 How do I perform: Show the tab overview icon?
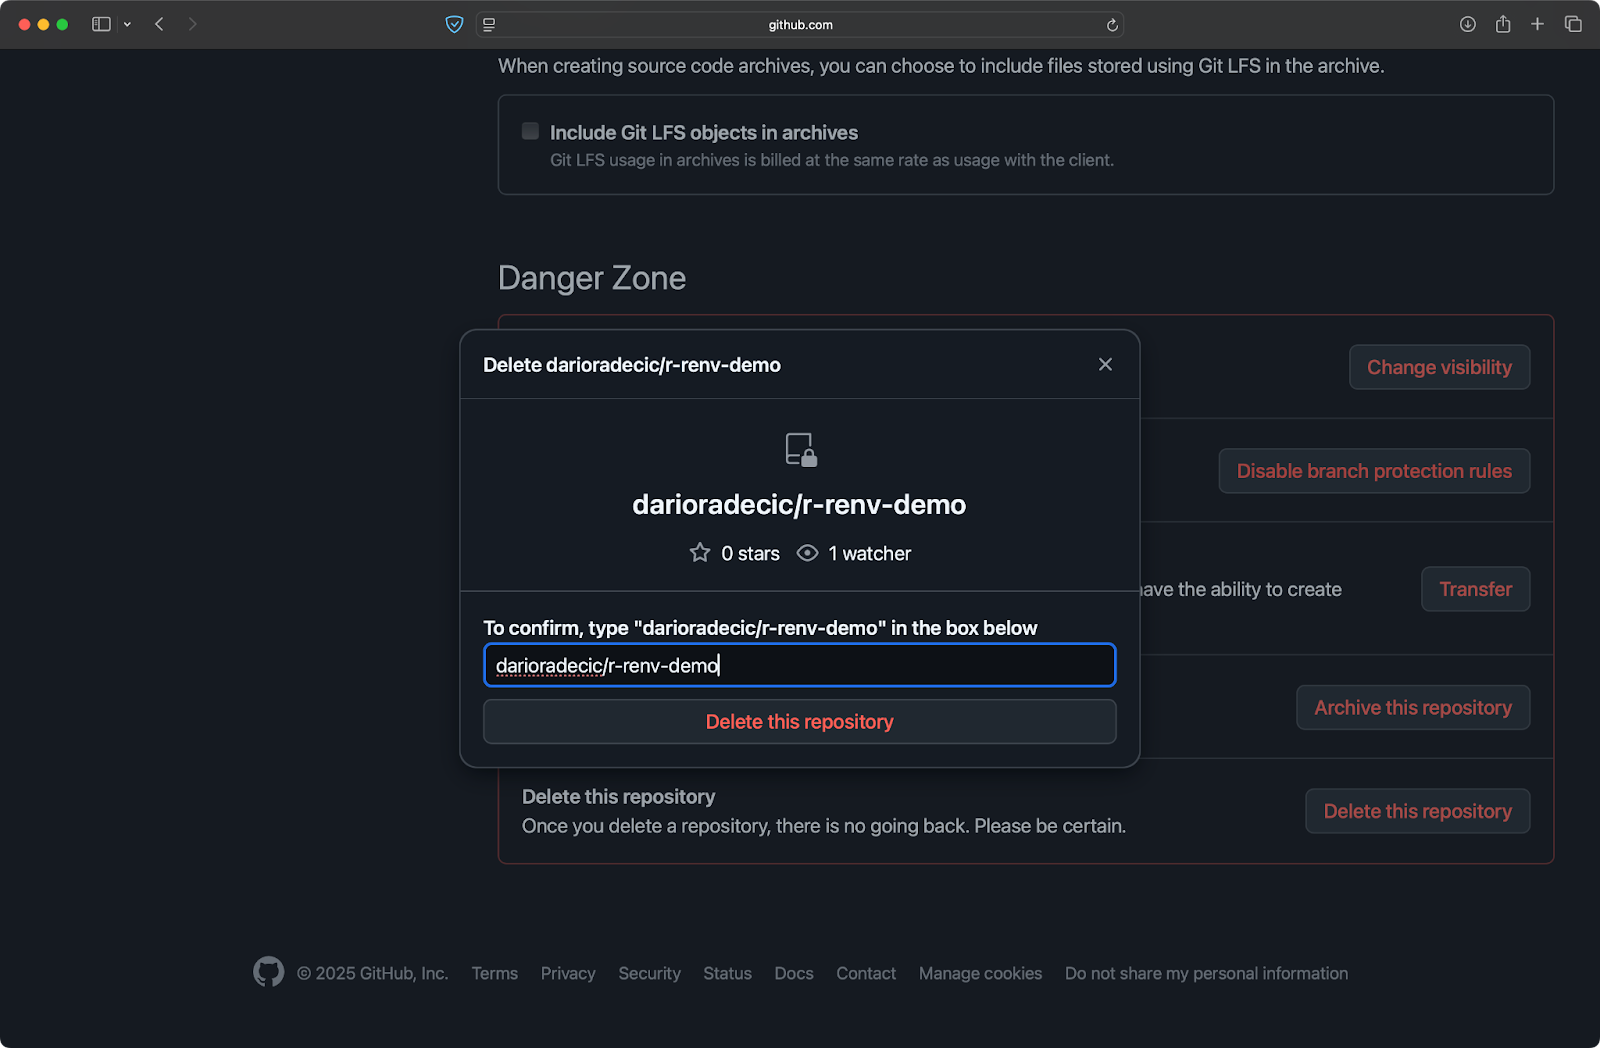(x=1572, y=24)
